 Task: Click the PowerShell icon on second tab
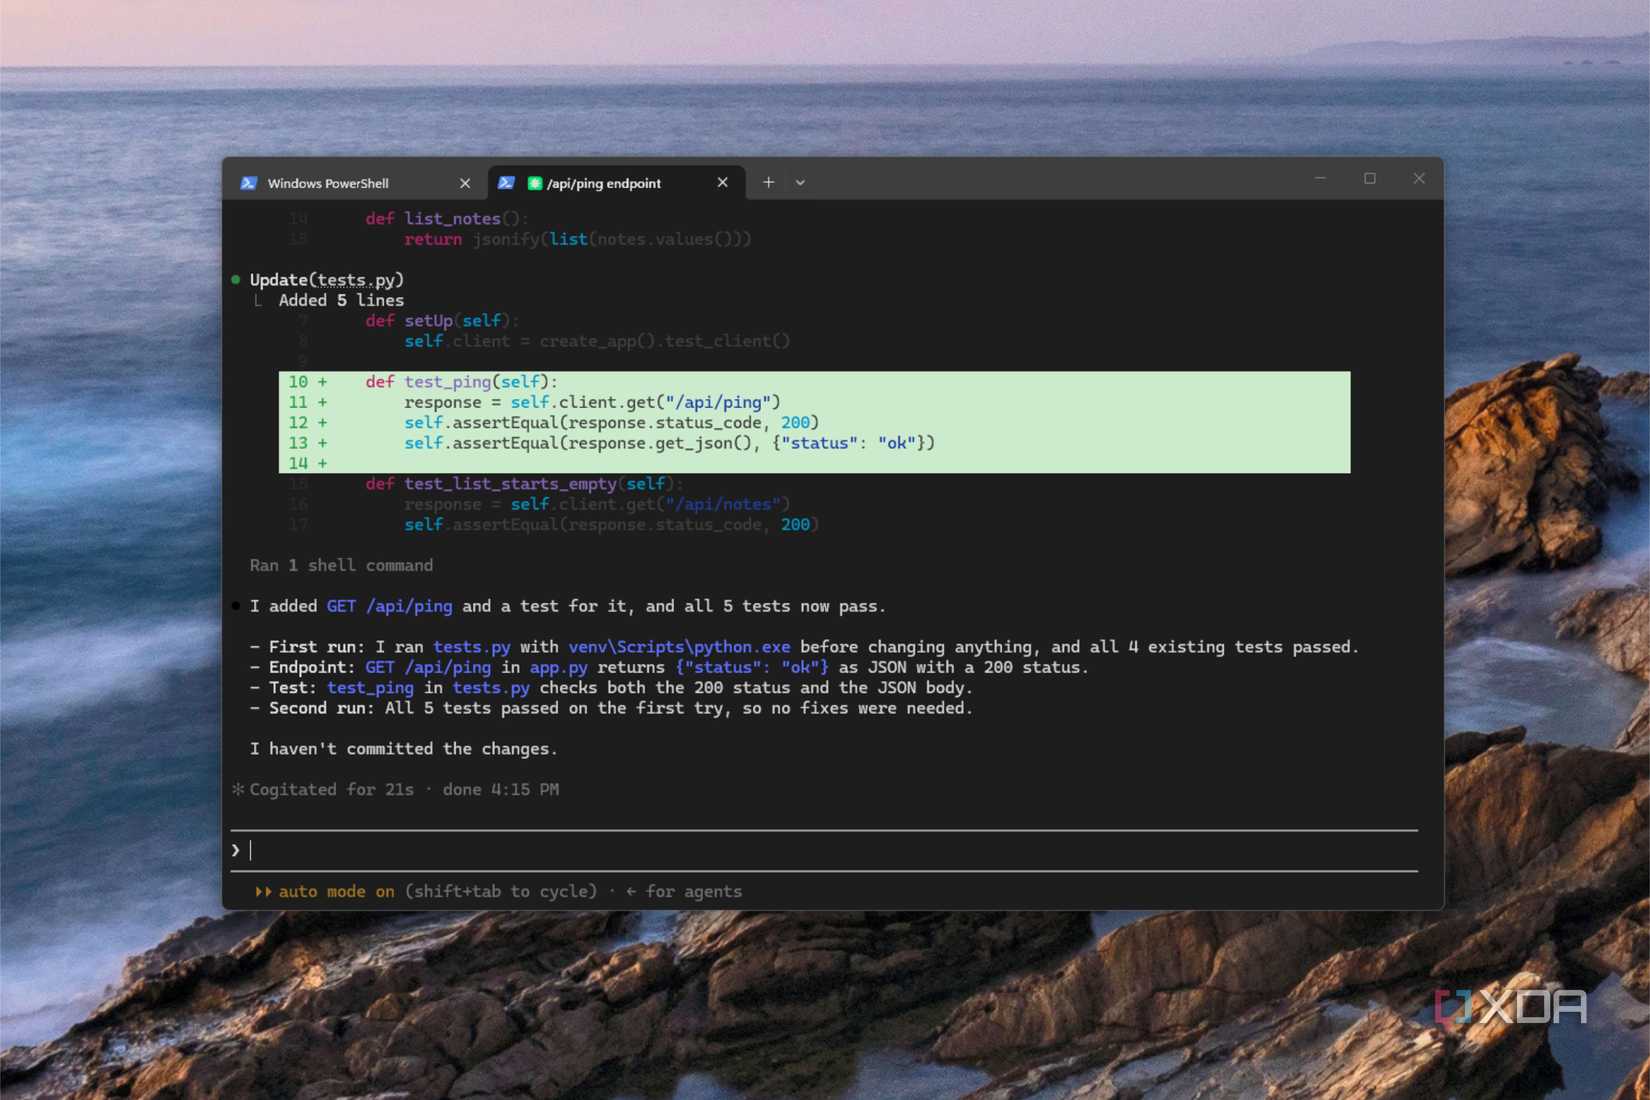[x=506, y=183]
